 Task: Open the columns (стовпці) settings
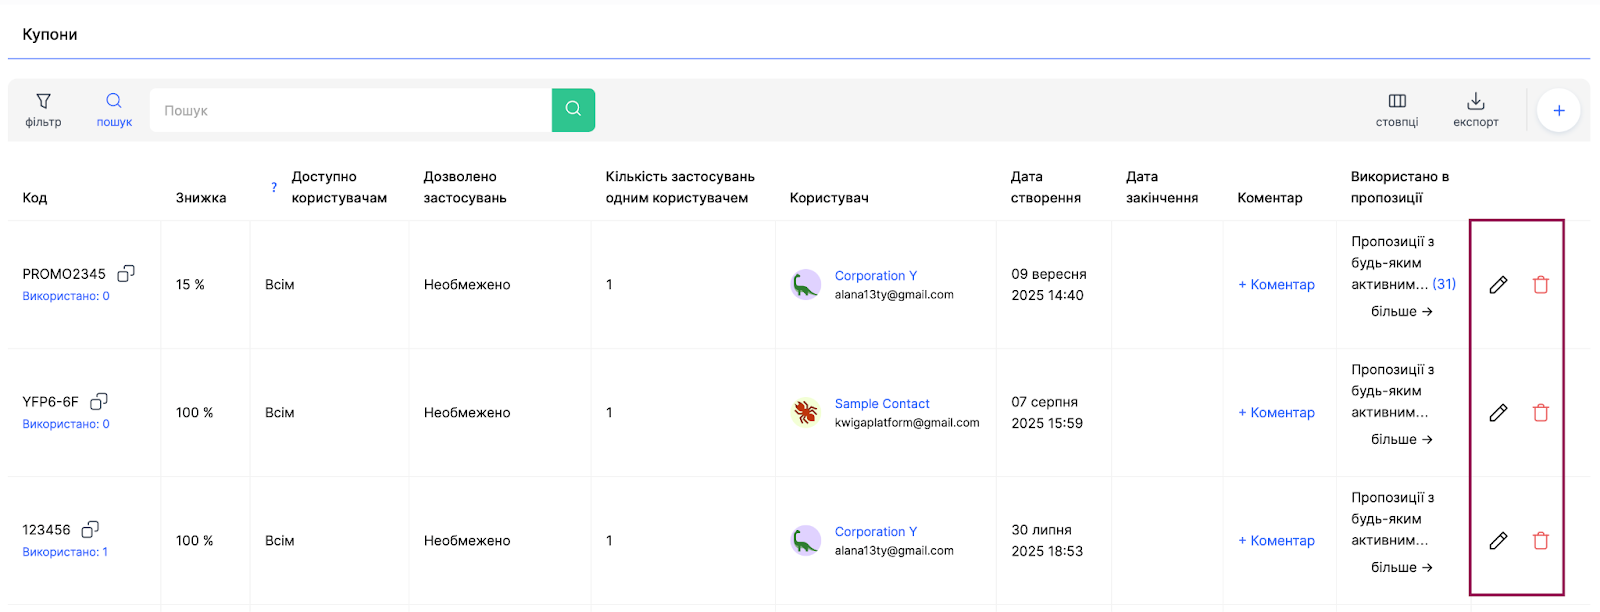1396,110
